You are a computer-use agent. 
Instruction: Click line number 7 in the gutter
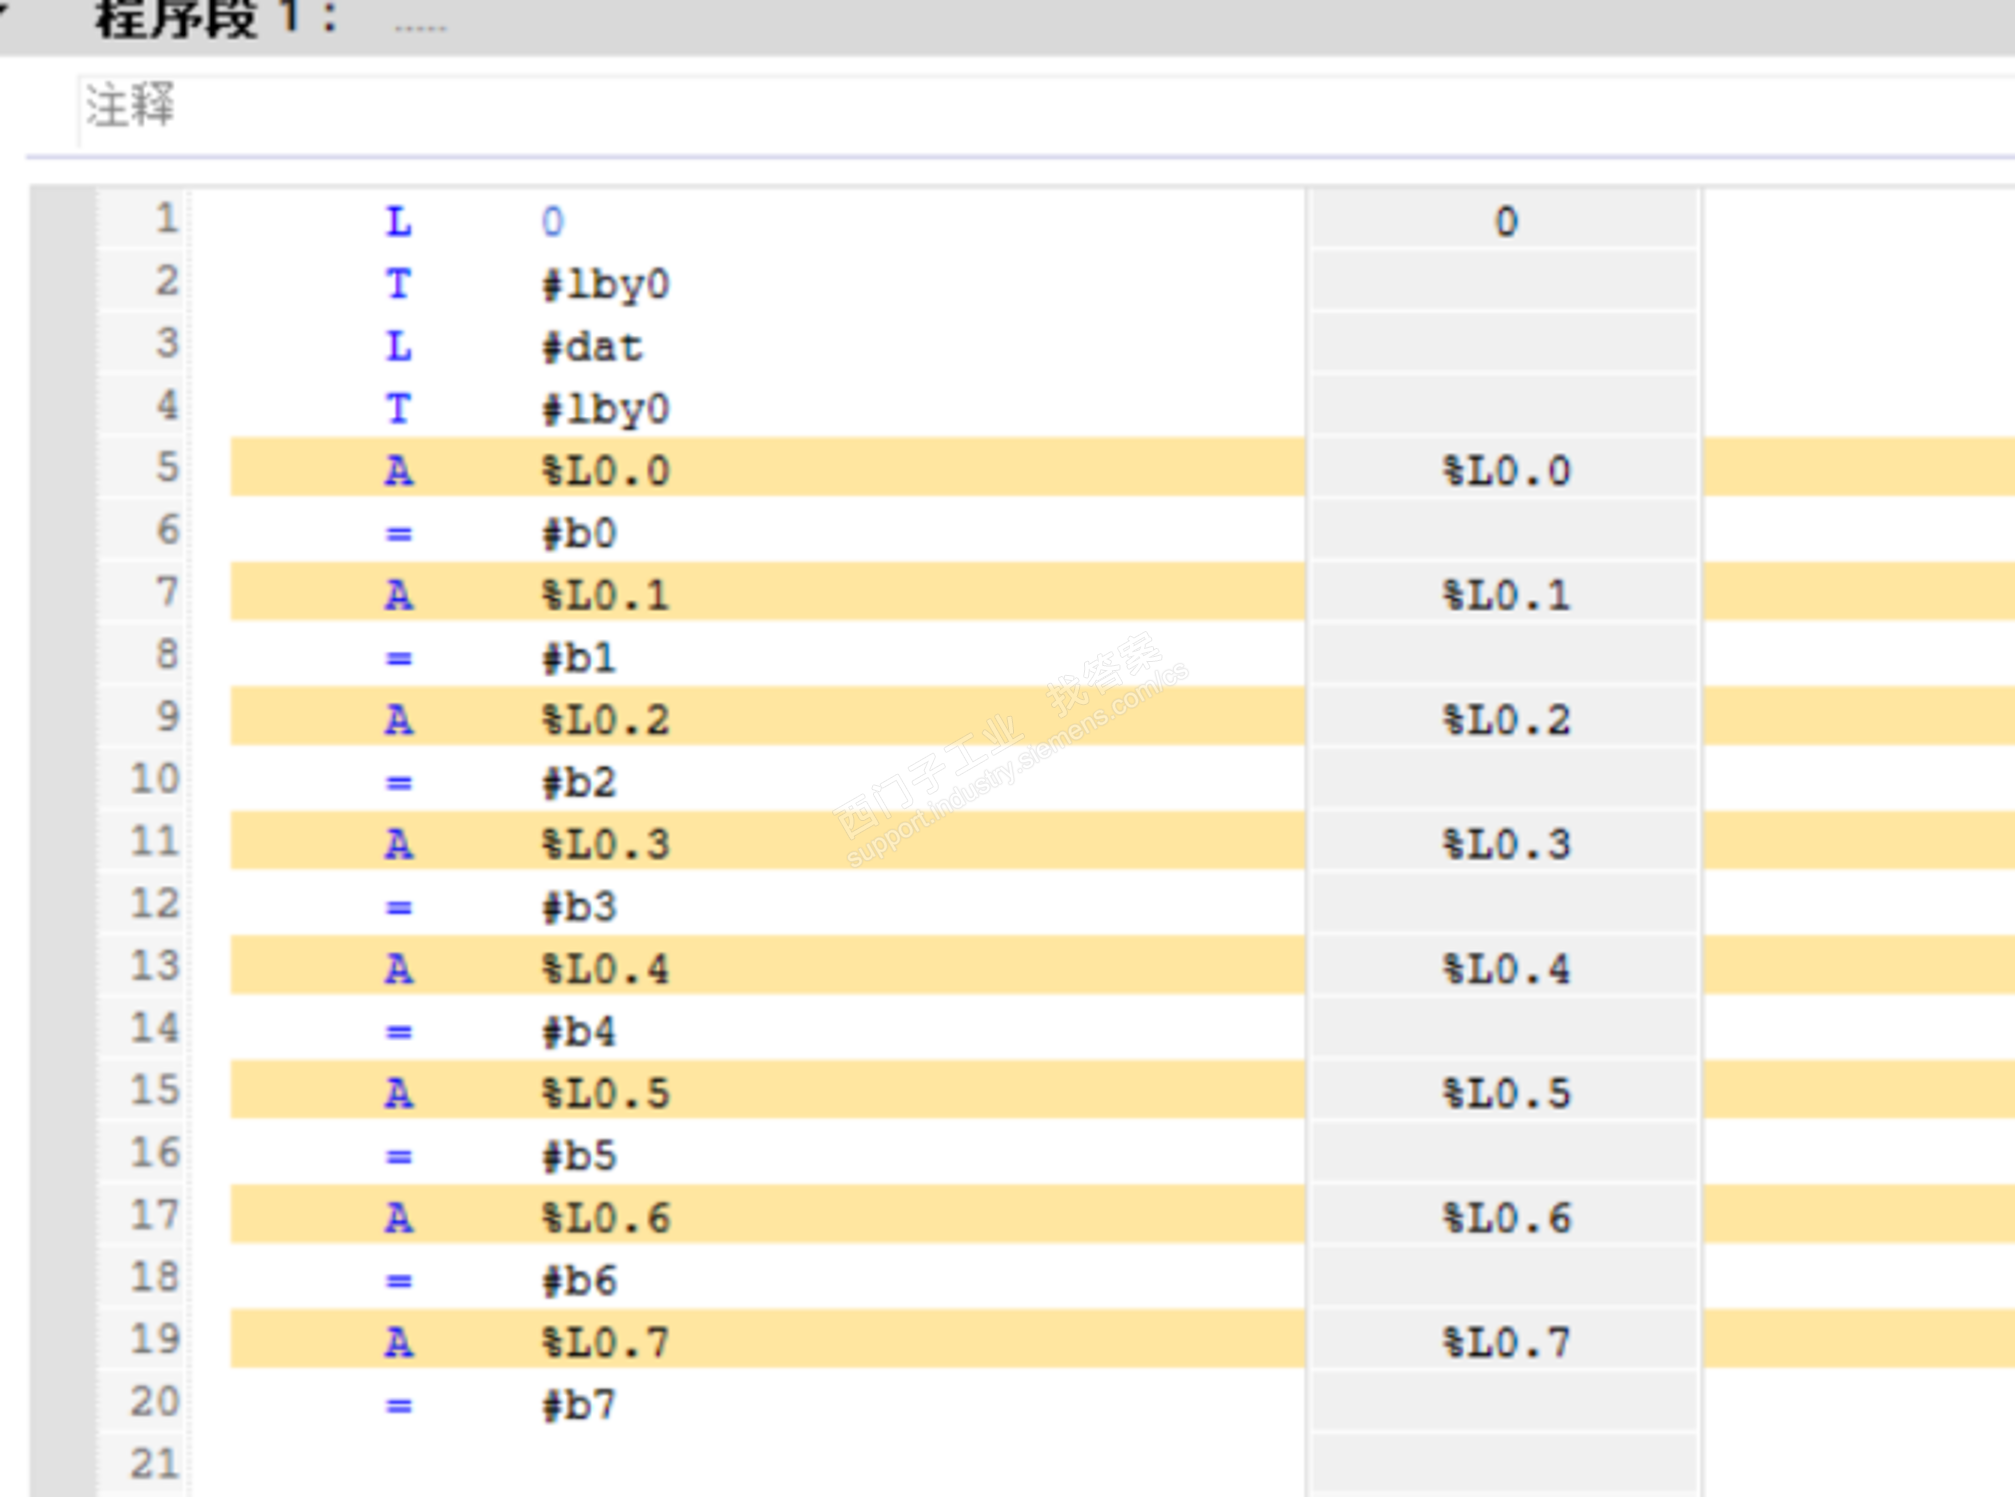point(166,592)
